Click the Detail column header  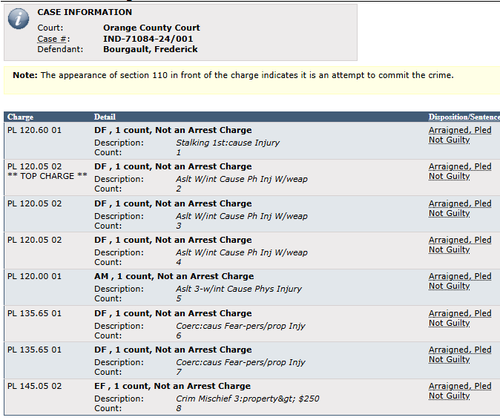pos(105,117)
